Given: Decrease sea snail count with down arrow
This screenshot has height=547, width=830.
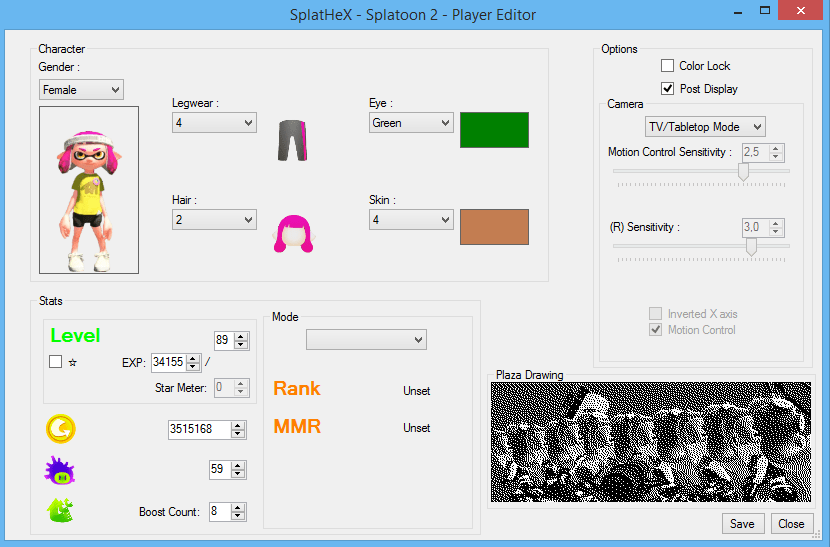Looking at the screenshot, I should click(x=238, y=473).
